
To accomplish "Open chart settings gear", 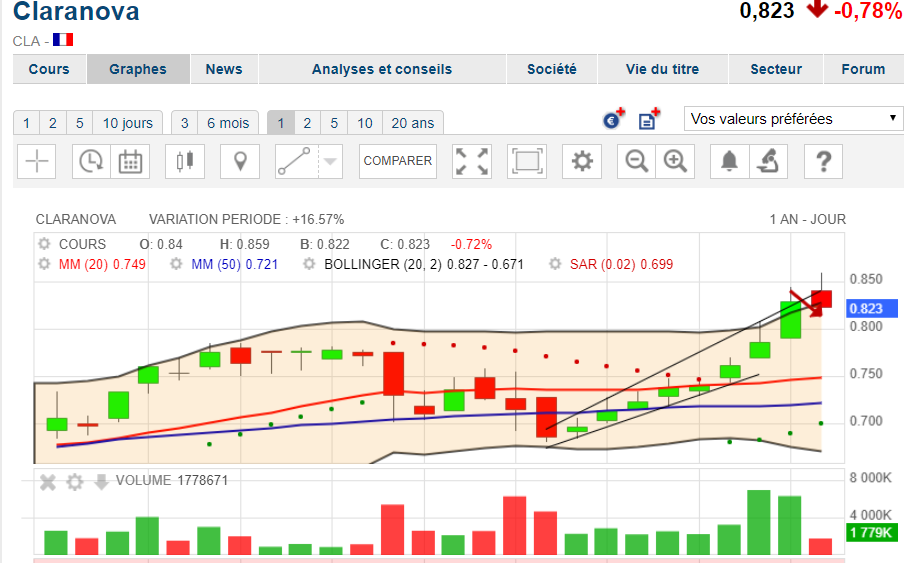I will click(582, 161).
